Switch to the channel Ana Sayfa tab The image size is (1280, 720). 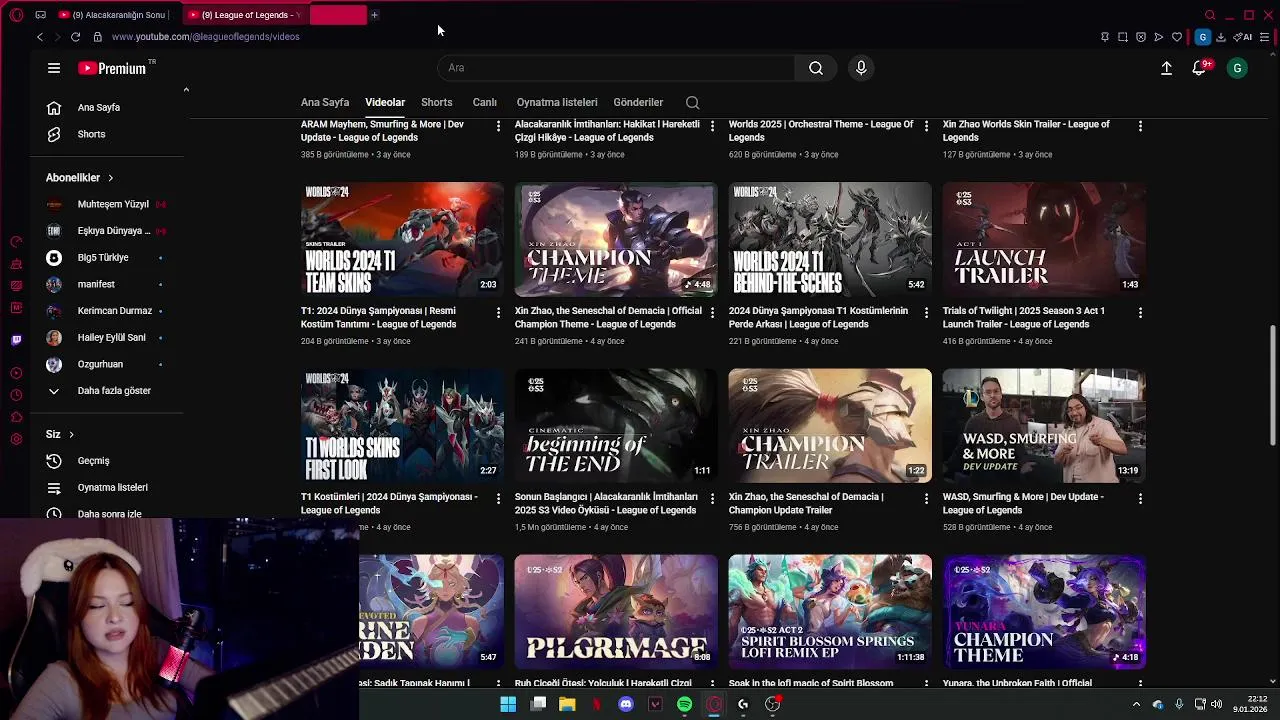325,102
